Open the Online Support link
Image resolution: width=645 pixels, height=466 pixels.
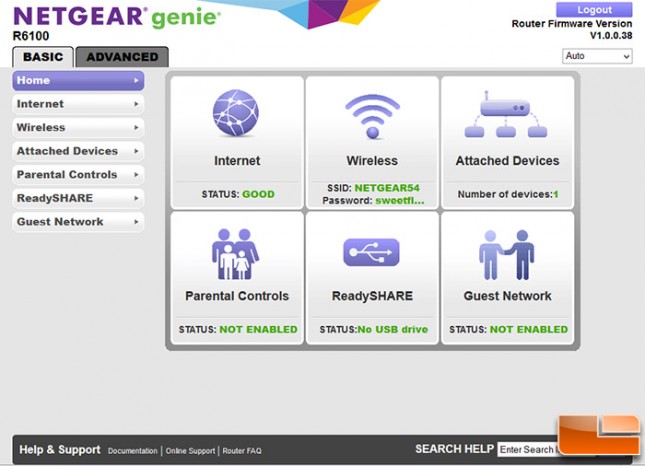(x=190, y=451)
